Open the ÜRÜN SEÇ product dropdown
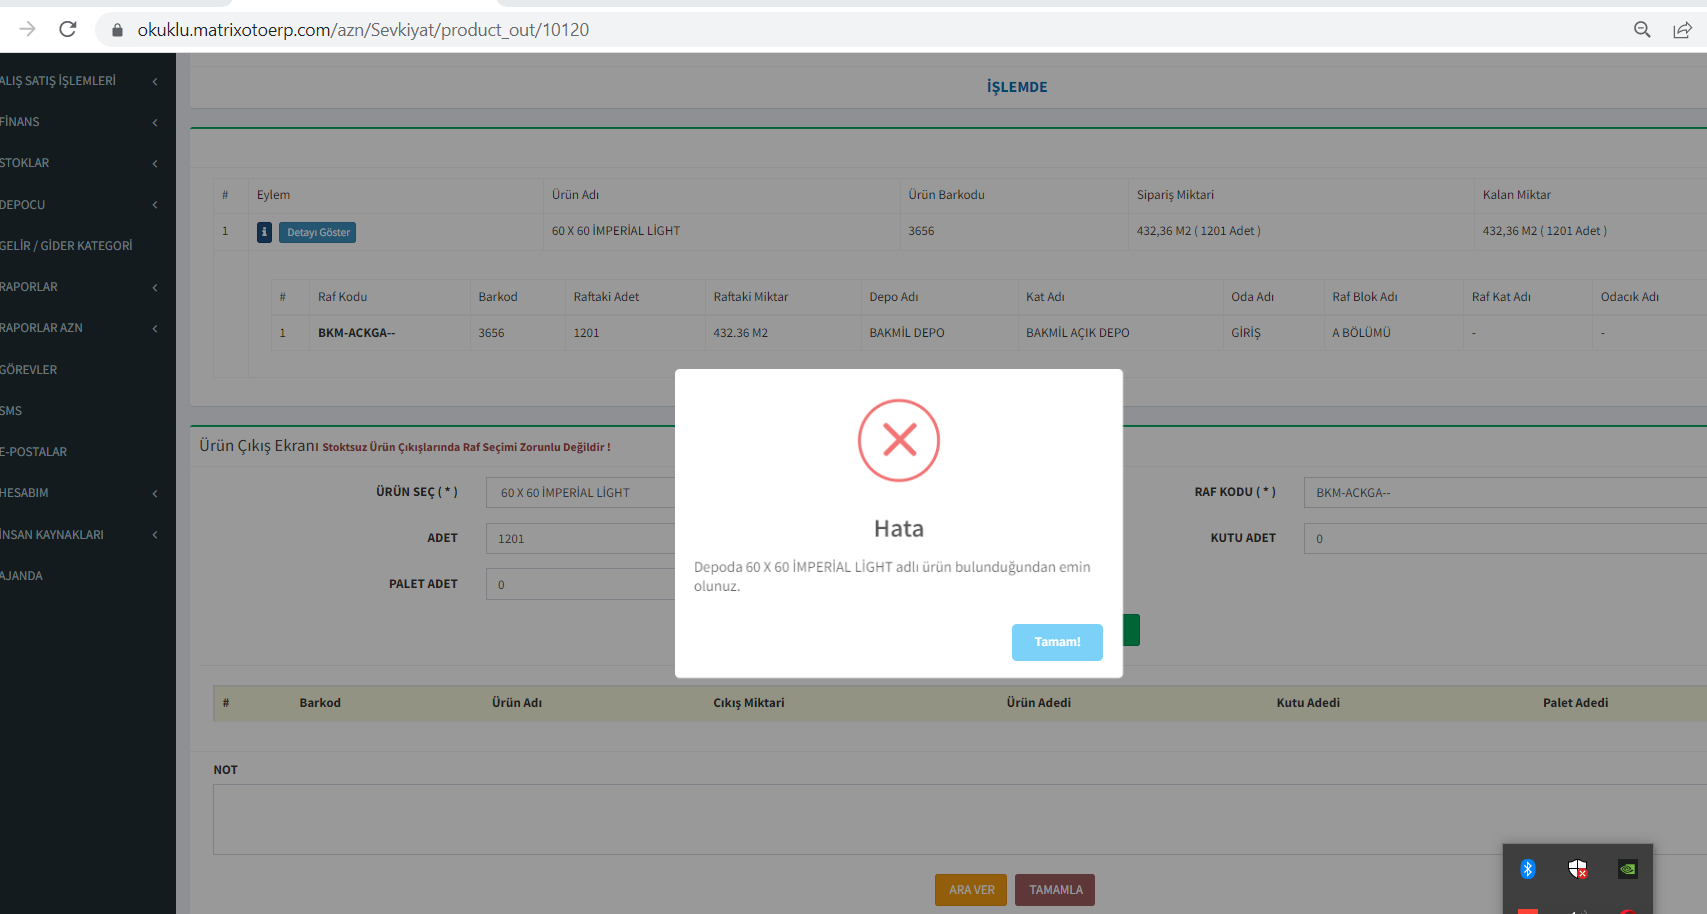This screenshot has height=914, width=1707. point(580,493)
